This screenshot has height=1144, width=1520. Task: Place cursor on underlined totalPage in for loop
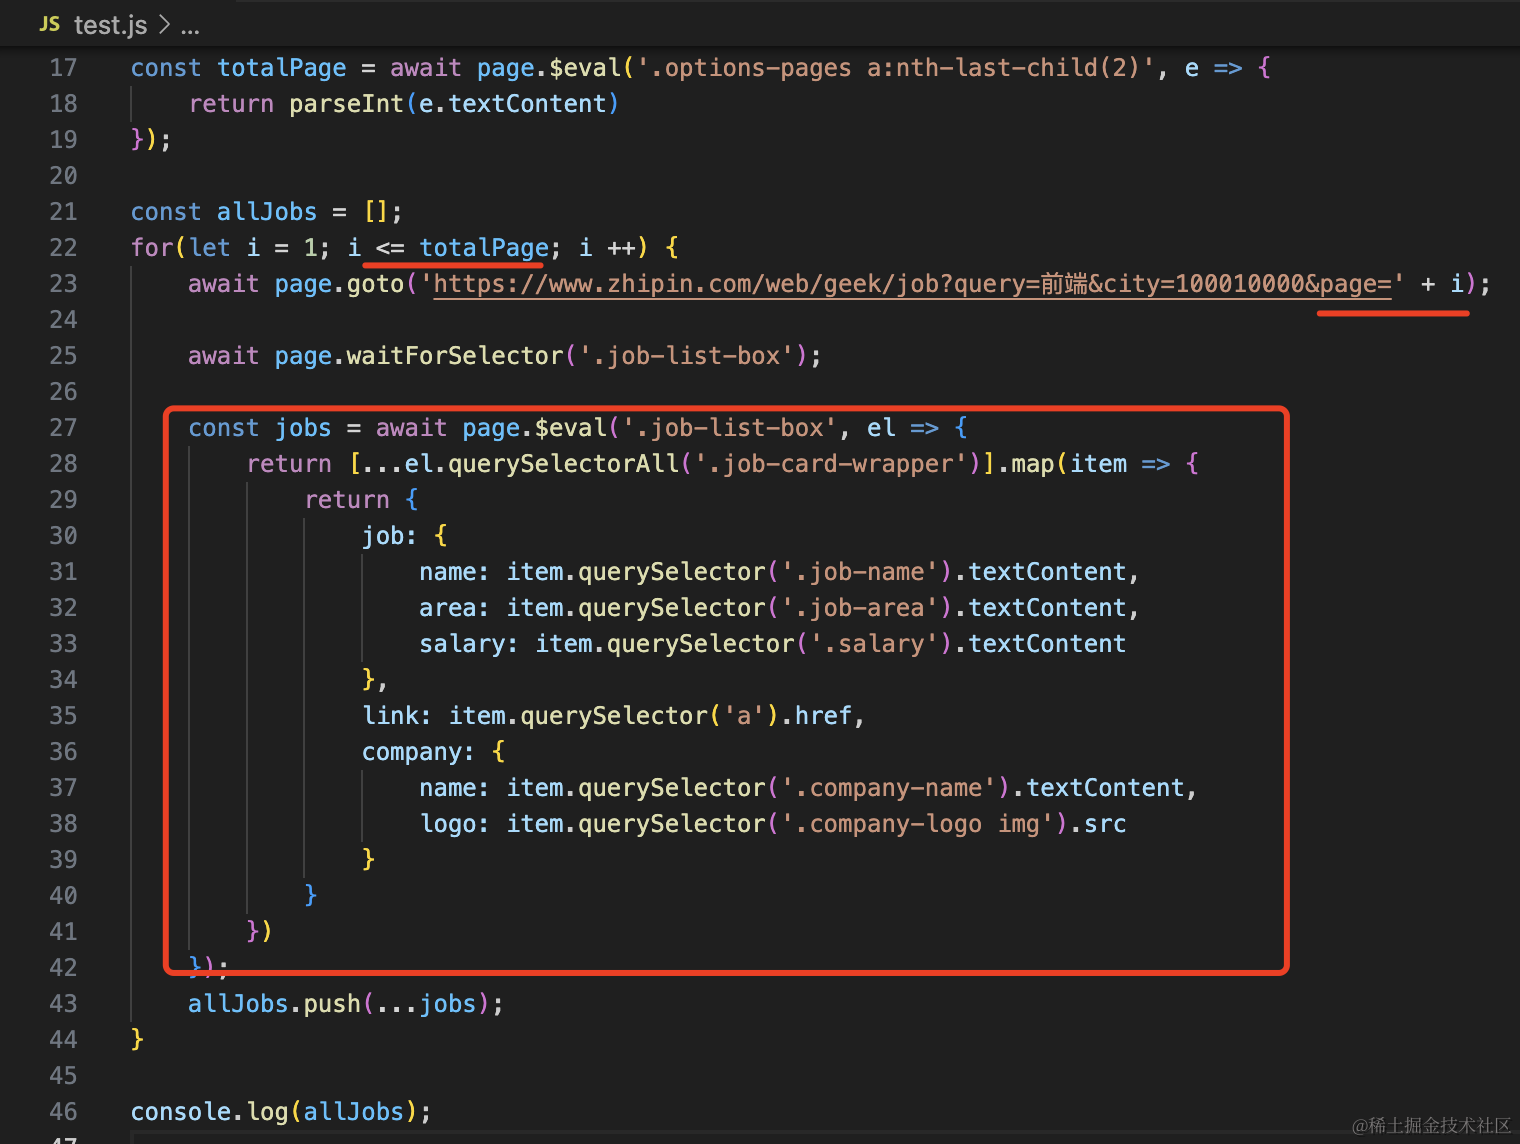click(x=484, y=248)
